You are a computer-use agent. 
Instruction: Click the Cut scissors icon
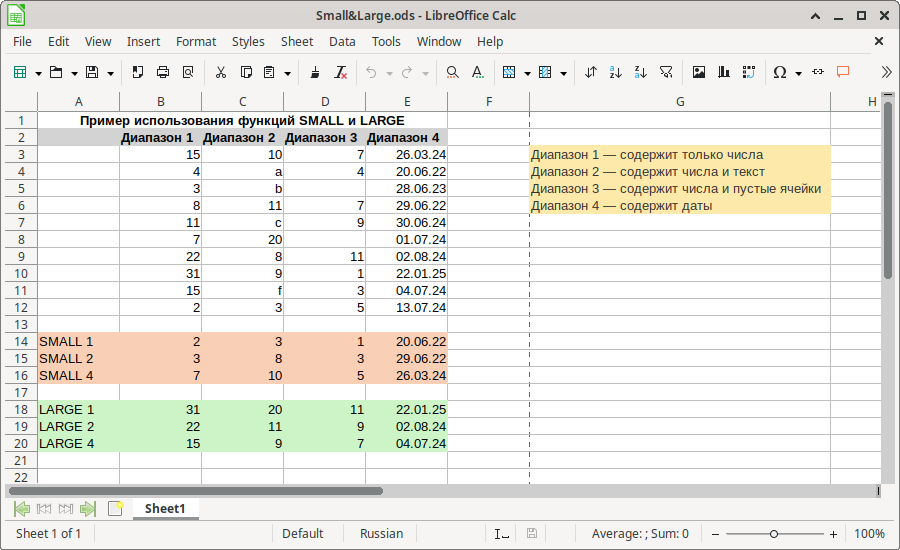coord(220,72)
